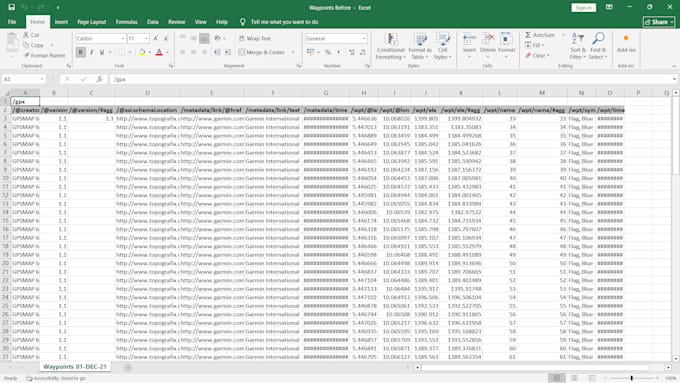Open Font dialog launcher
Viewport: 680px width, 383px height.
click(171, 65)
